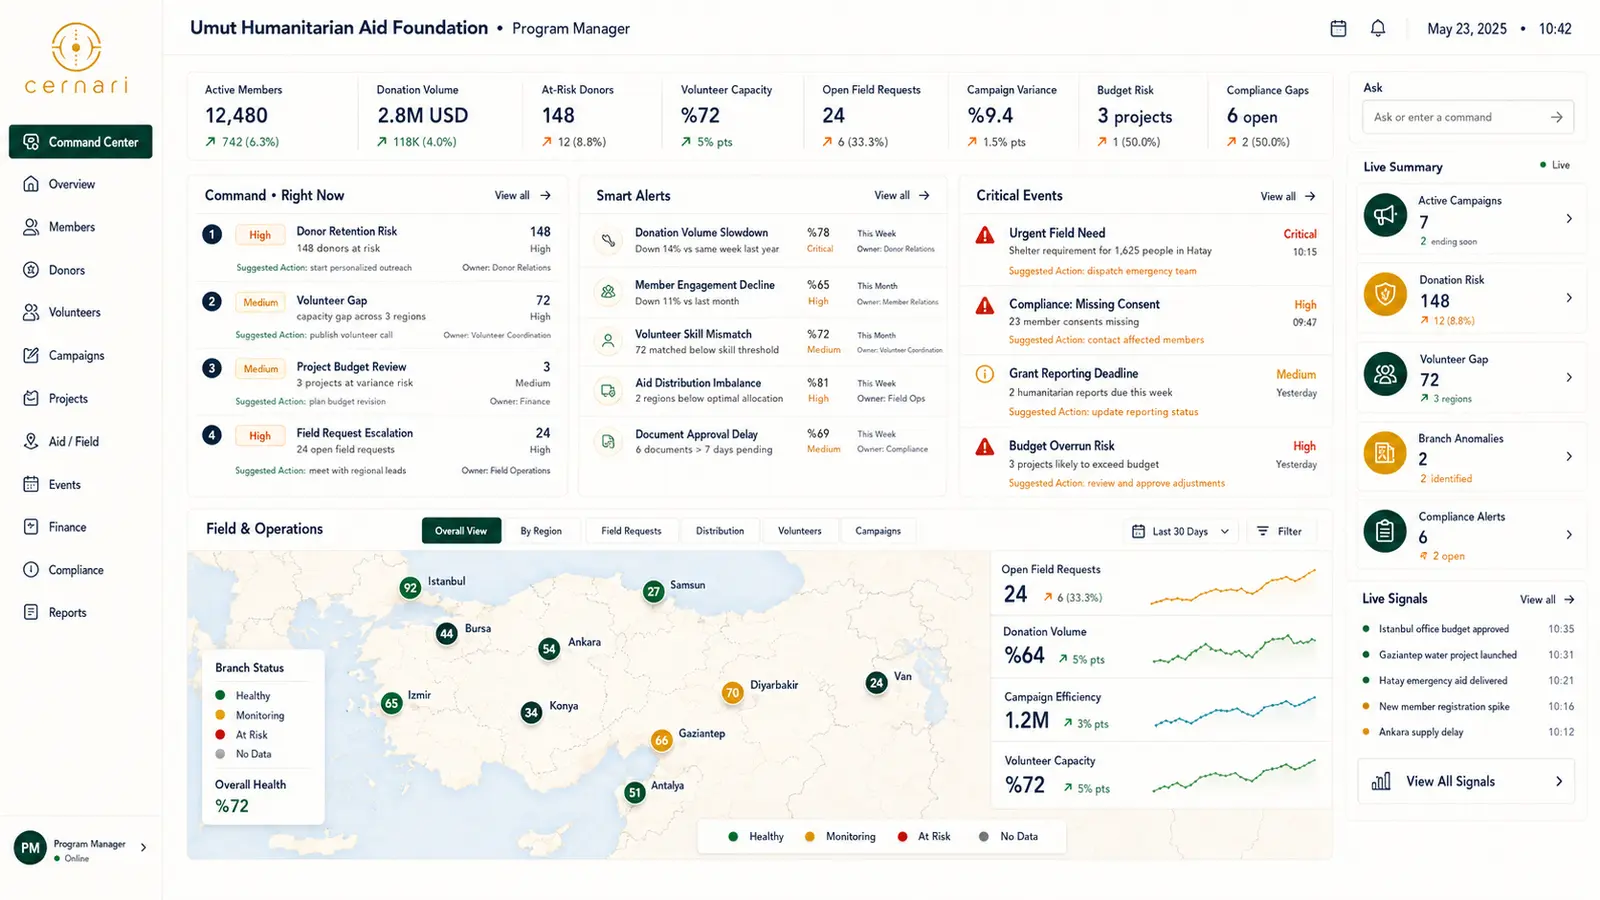1600x900 pixels.
Task: Click the Aid Distribution Imbalance truck icon
Action: pyautogui.click(x=607, y=390)
